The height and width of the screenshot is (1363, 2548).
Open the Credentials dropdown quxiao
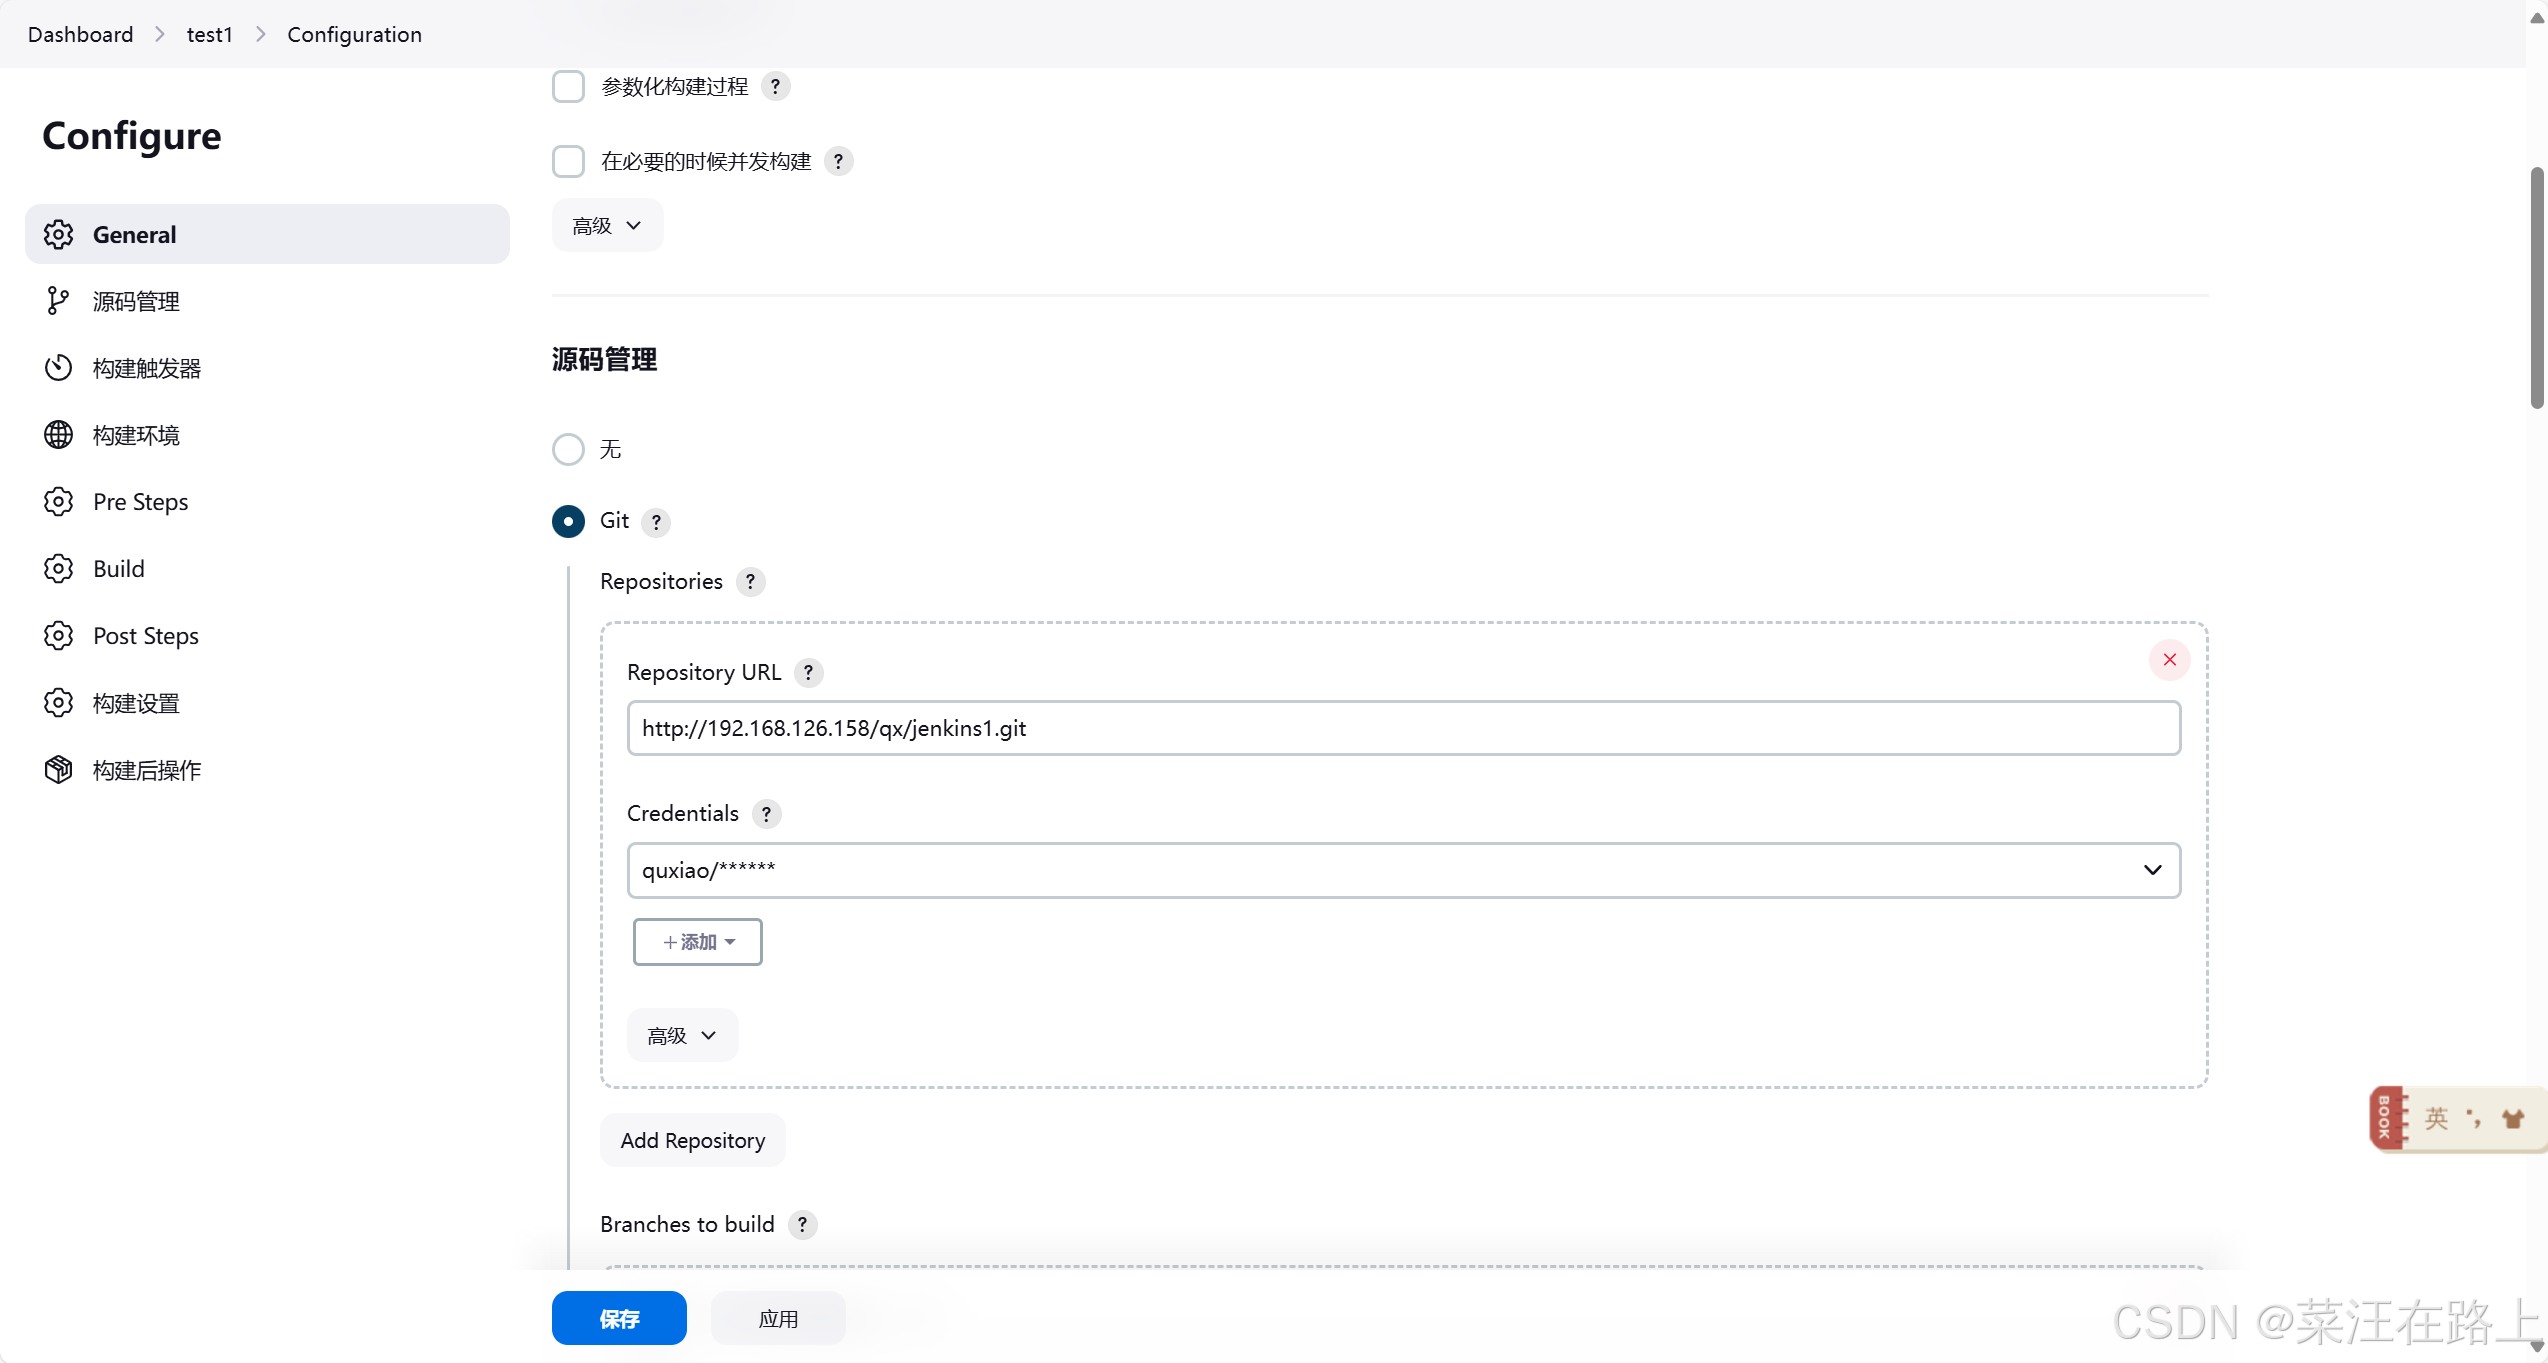tap(1403, 870)
